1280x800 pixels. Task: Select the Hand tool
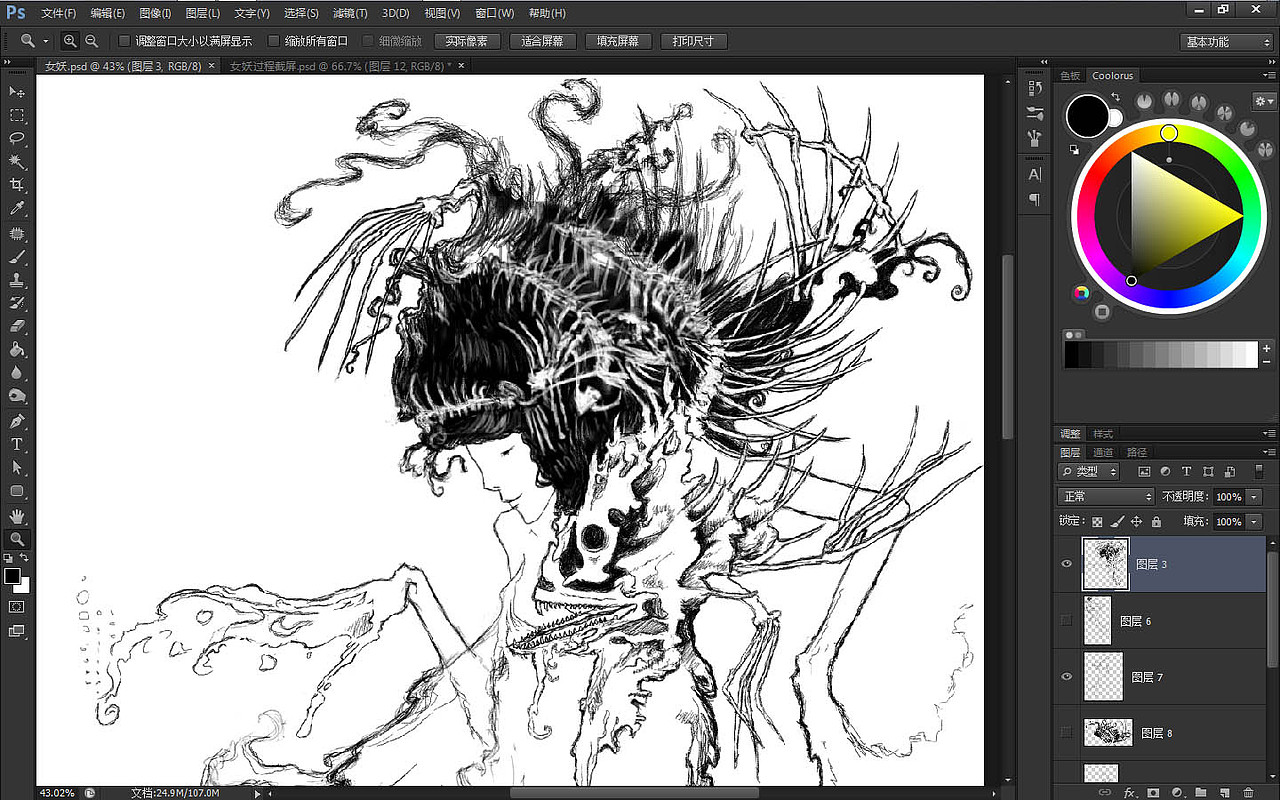click(17, 515)
